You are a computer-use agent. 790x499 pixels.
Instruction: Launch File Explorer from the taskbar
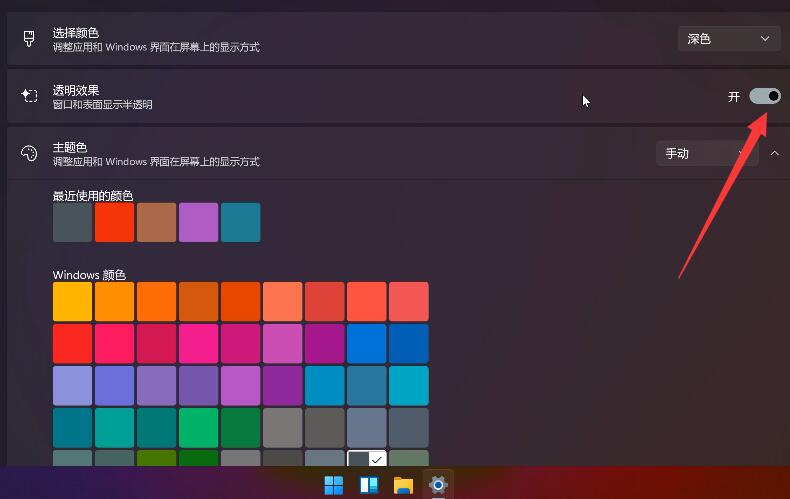(403, 485)
